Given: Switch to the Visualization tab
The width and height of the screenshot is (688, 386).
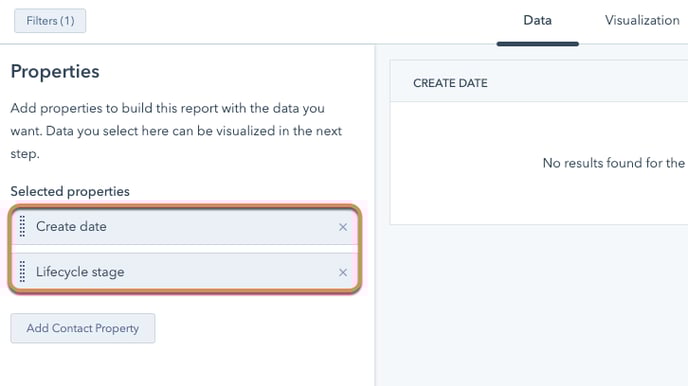Looking at the screenshot, I should pyautogui.click(x=642, y=20).
